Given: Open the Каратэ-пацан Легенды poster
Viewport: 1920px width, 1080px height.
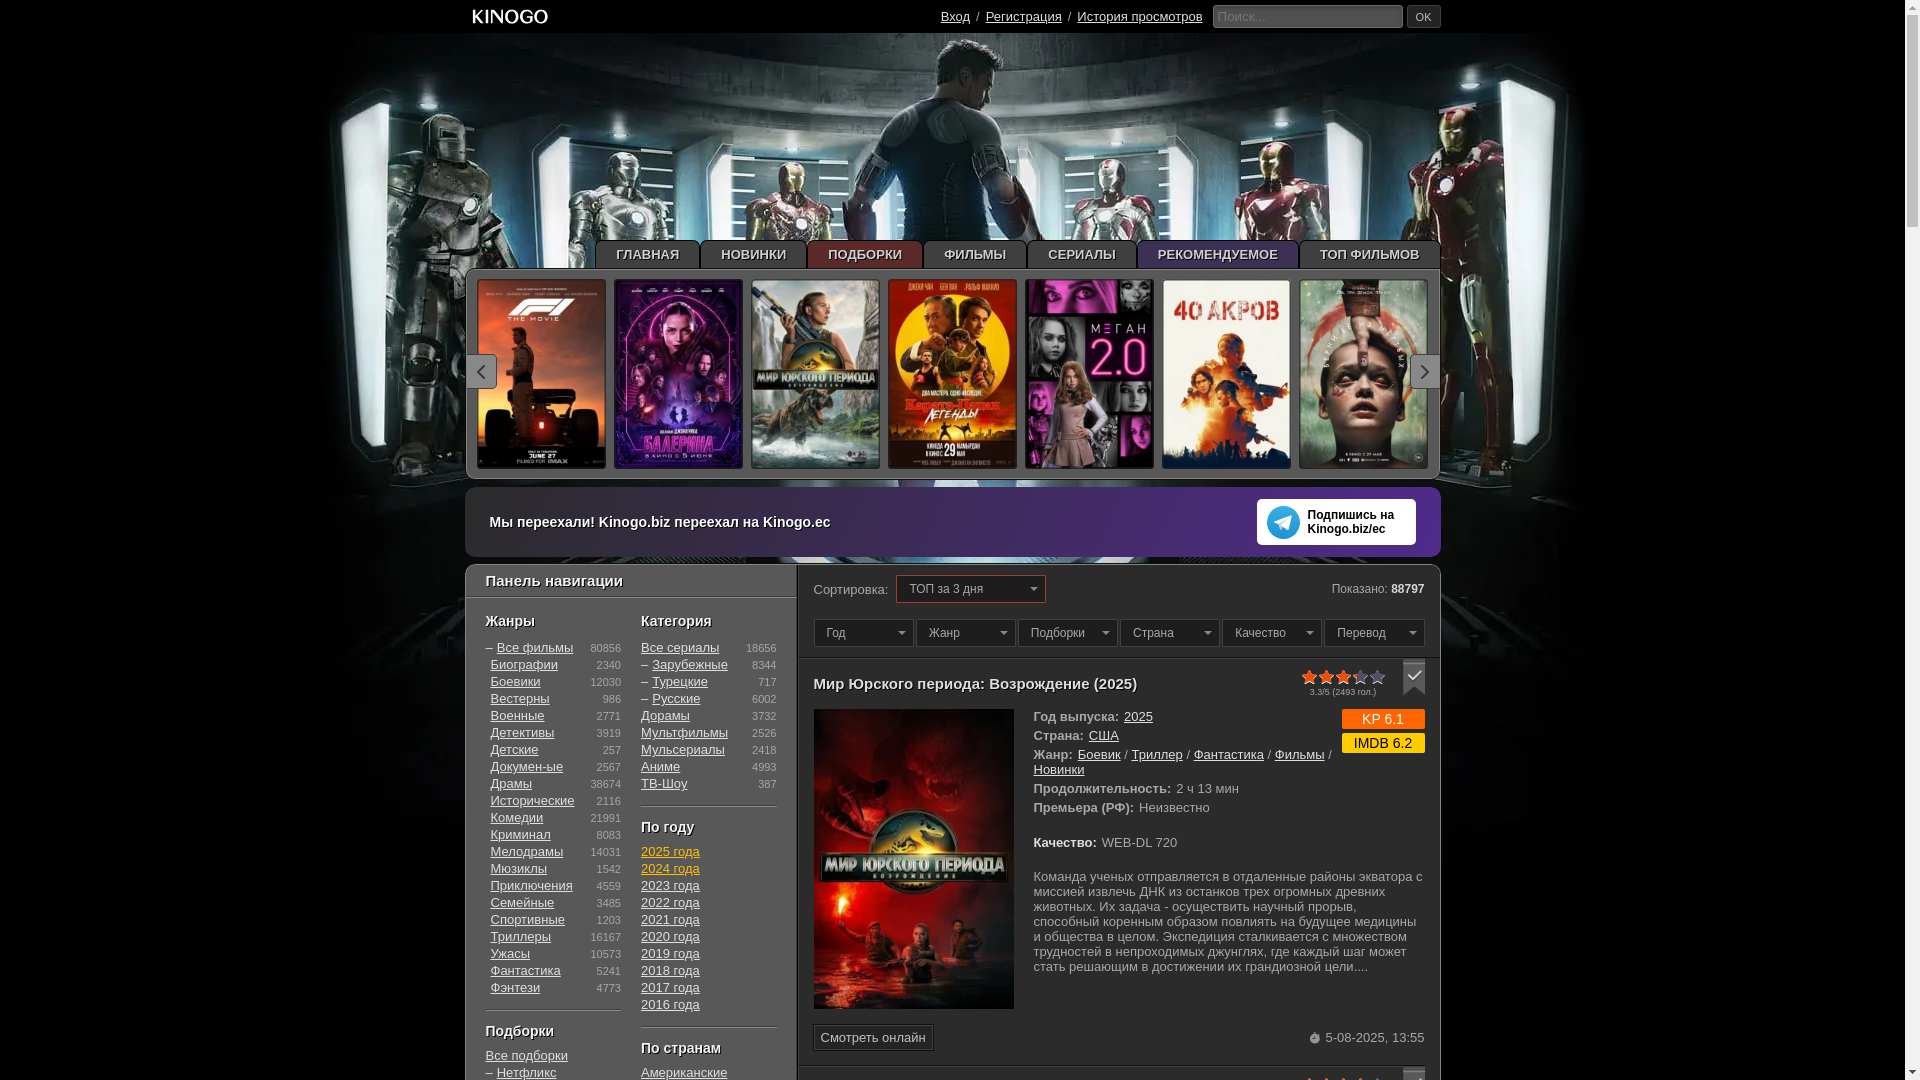Looking at the screenshot, I should click(x=952, y=374).
